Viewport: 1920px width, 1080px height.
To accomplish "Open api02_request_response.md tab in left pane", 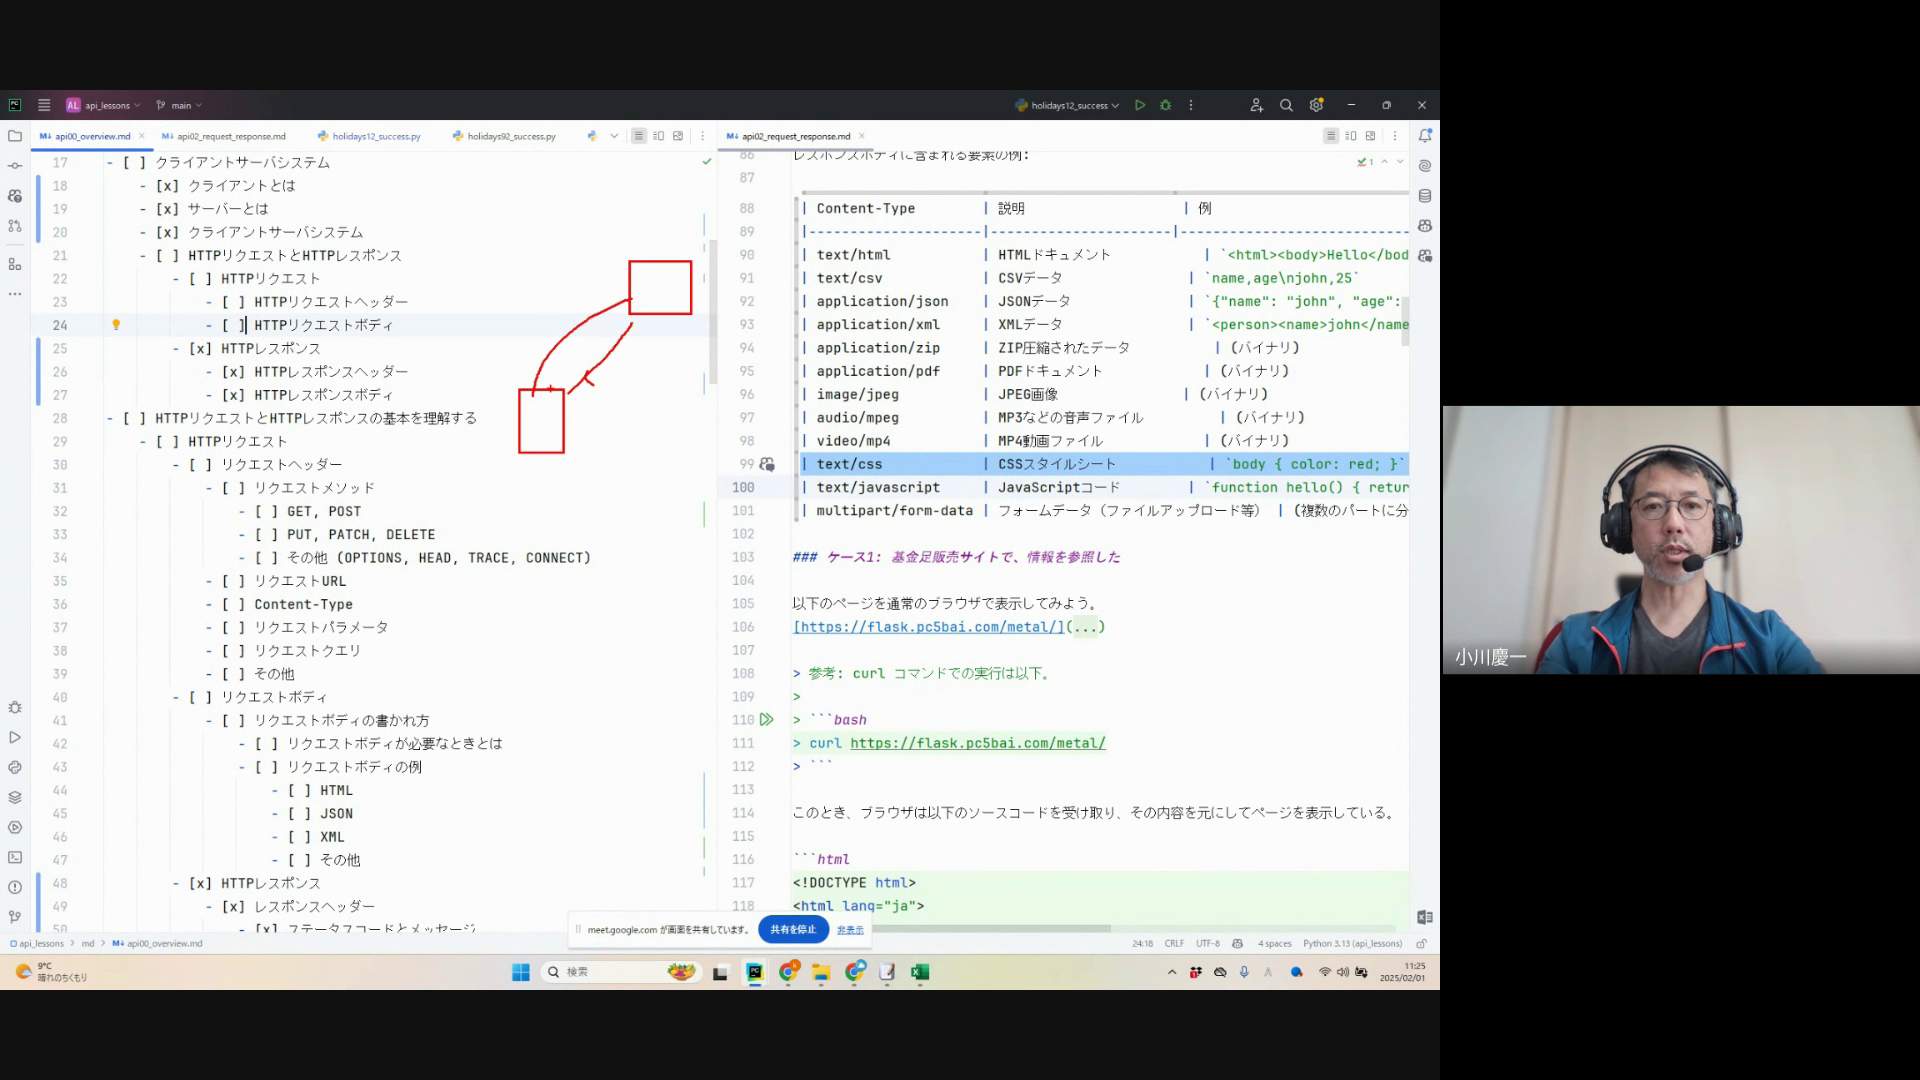I will click(231, 136).
